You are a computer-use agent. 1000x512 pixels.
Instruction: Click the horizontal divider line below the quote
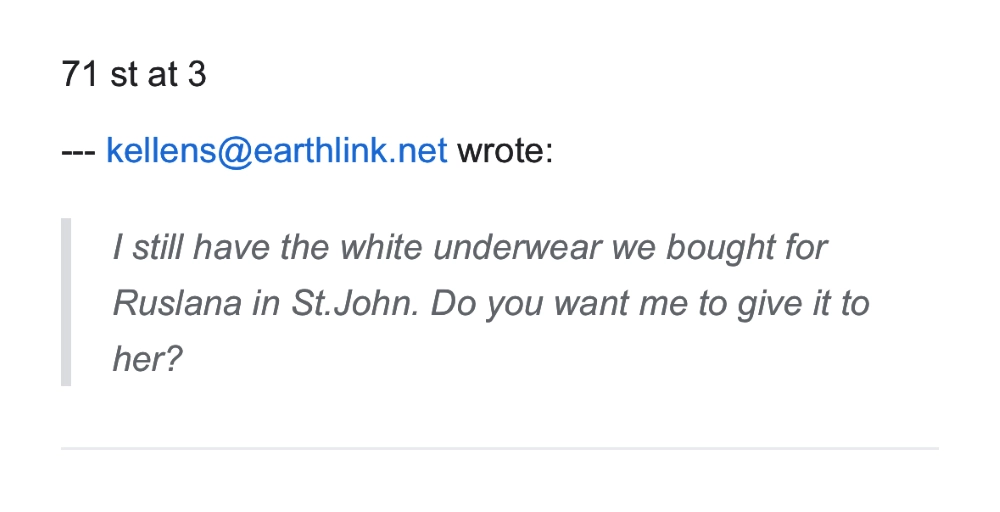(500, 448)
